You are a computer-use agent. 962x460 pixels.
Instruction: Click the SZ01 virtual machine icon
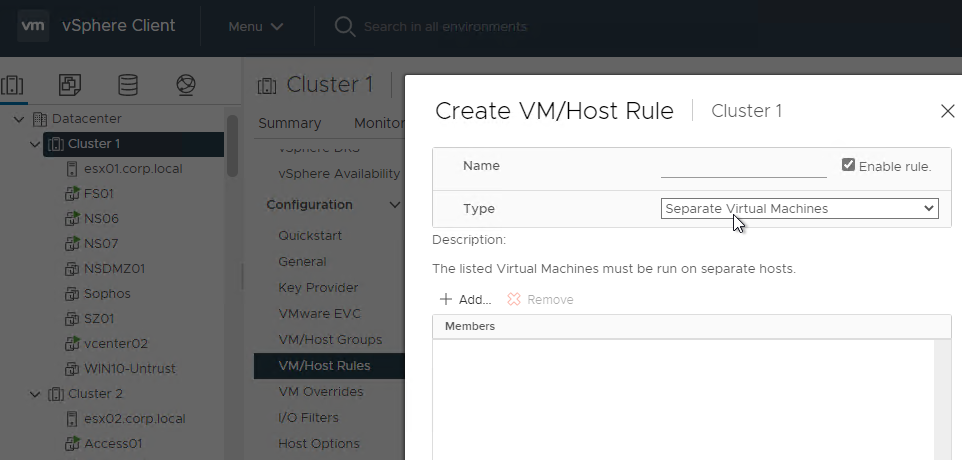pos(72,319)
